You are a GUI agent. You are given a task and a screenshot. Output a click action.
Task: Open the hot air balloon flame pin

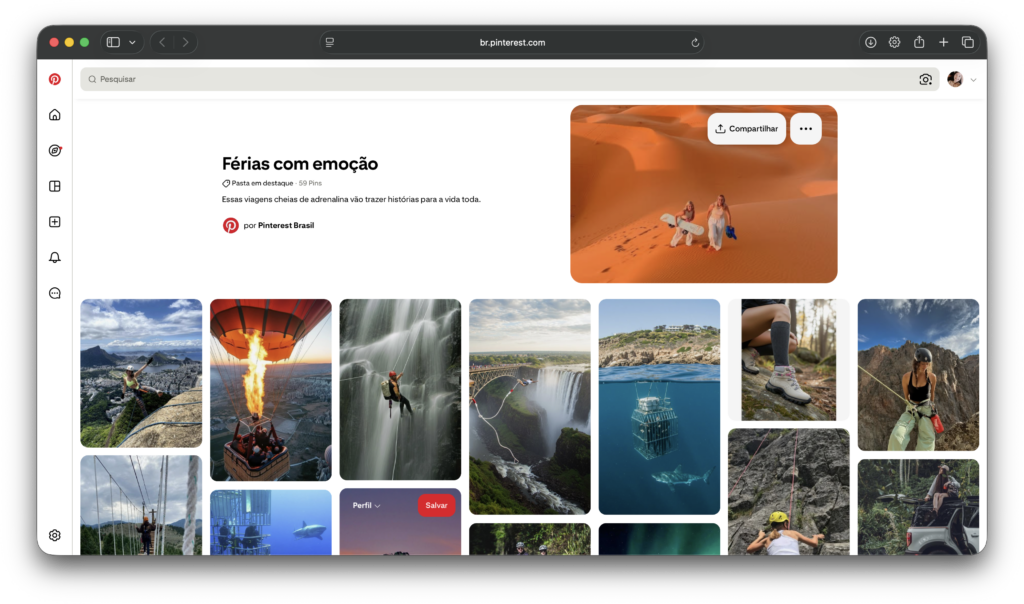pos(270,390)
